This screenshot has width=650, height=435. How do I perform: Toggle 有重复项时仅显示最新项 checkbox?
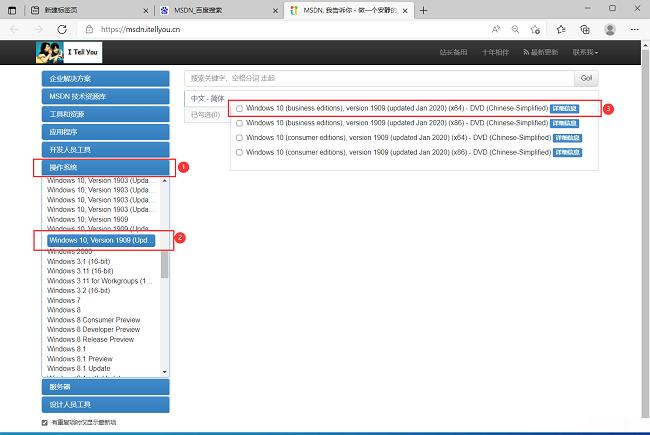(45, 423)
